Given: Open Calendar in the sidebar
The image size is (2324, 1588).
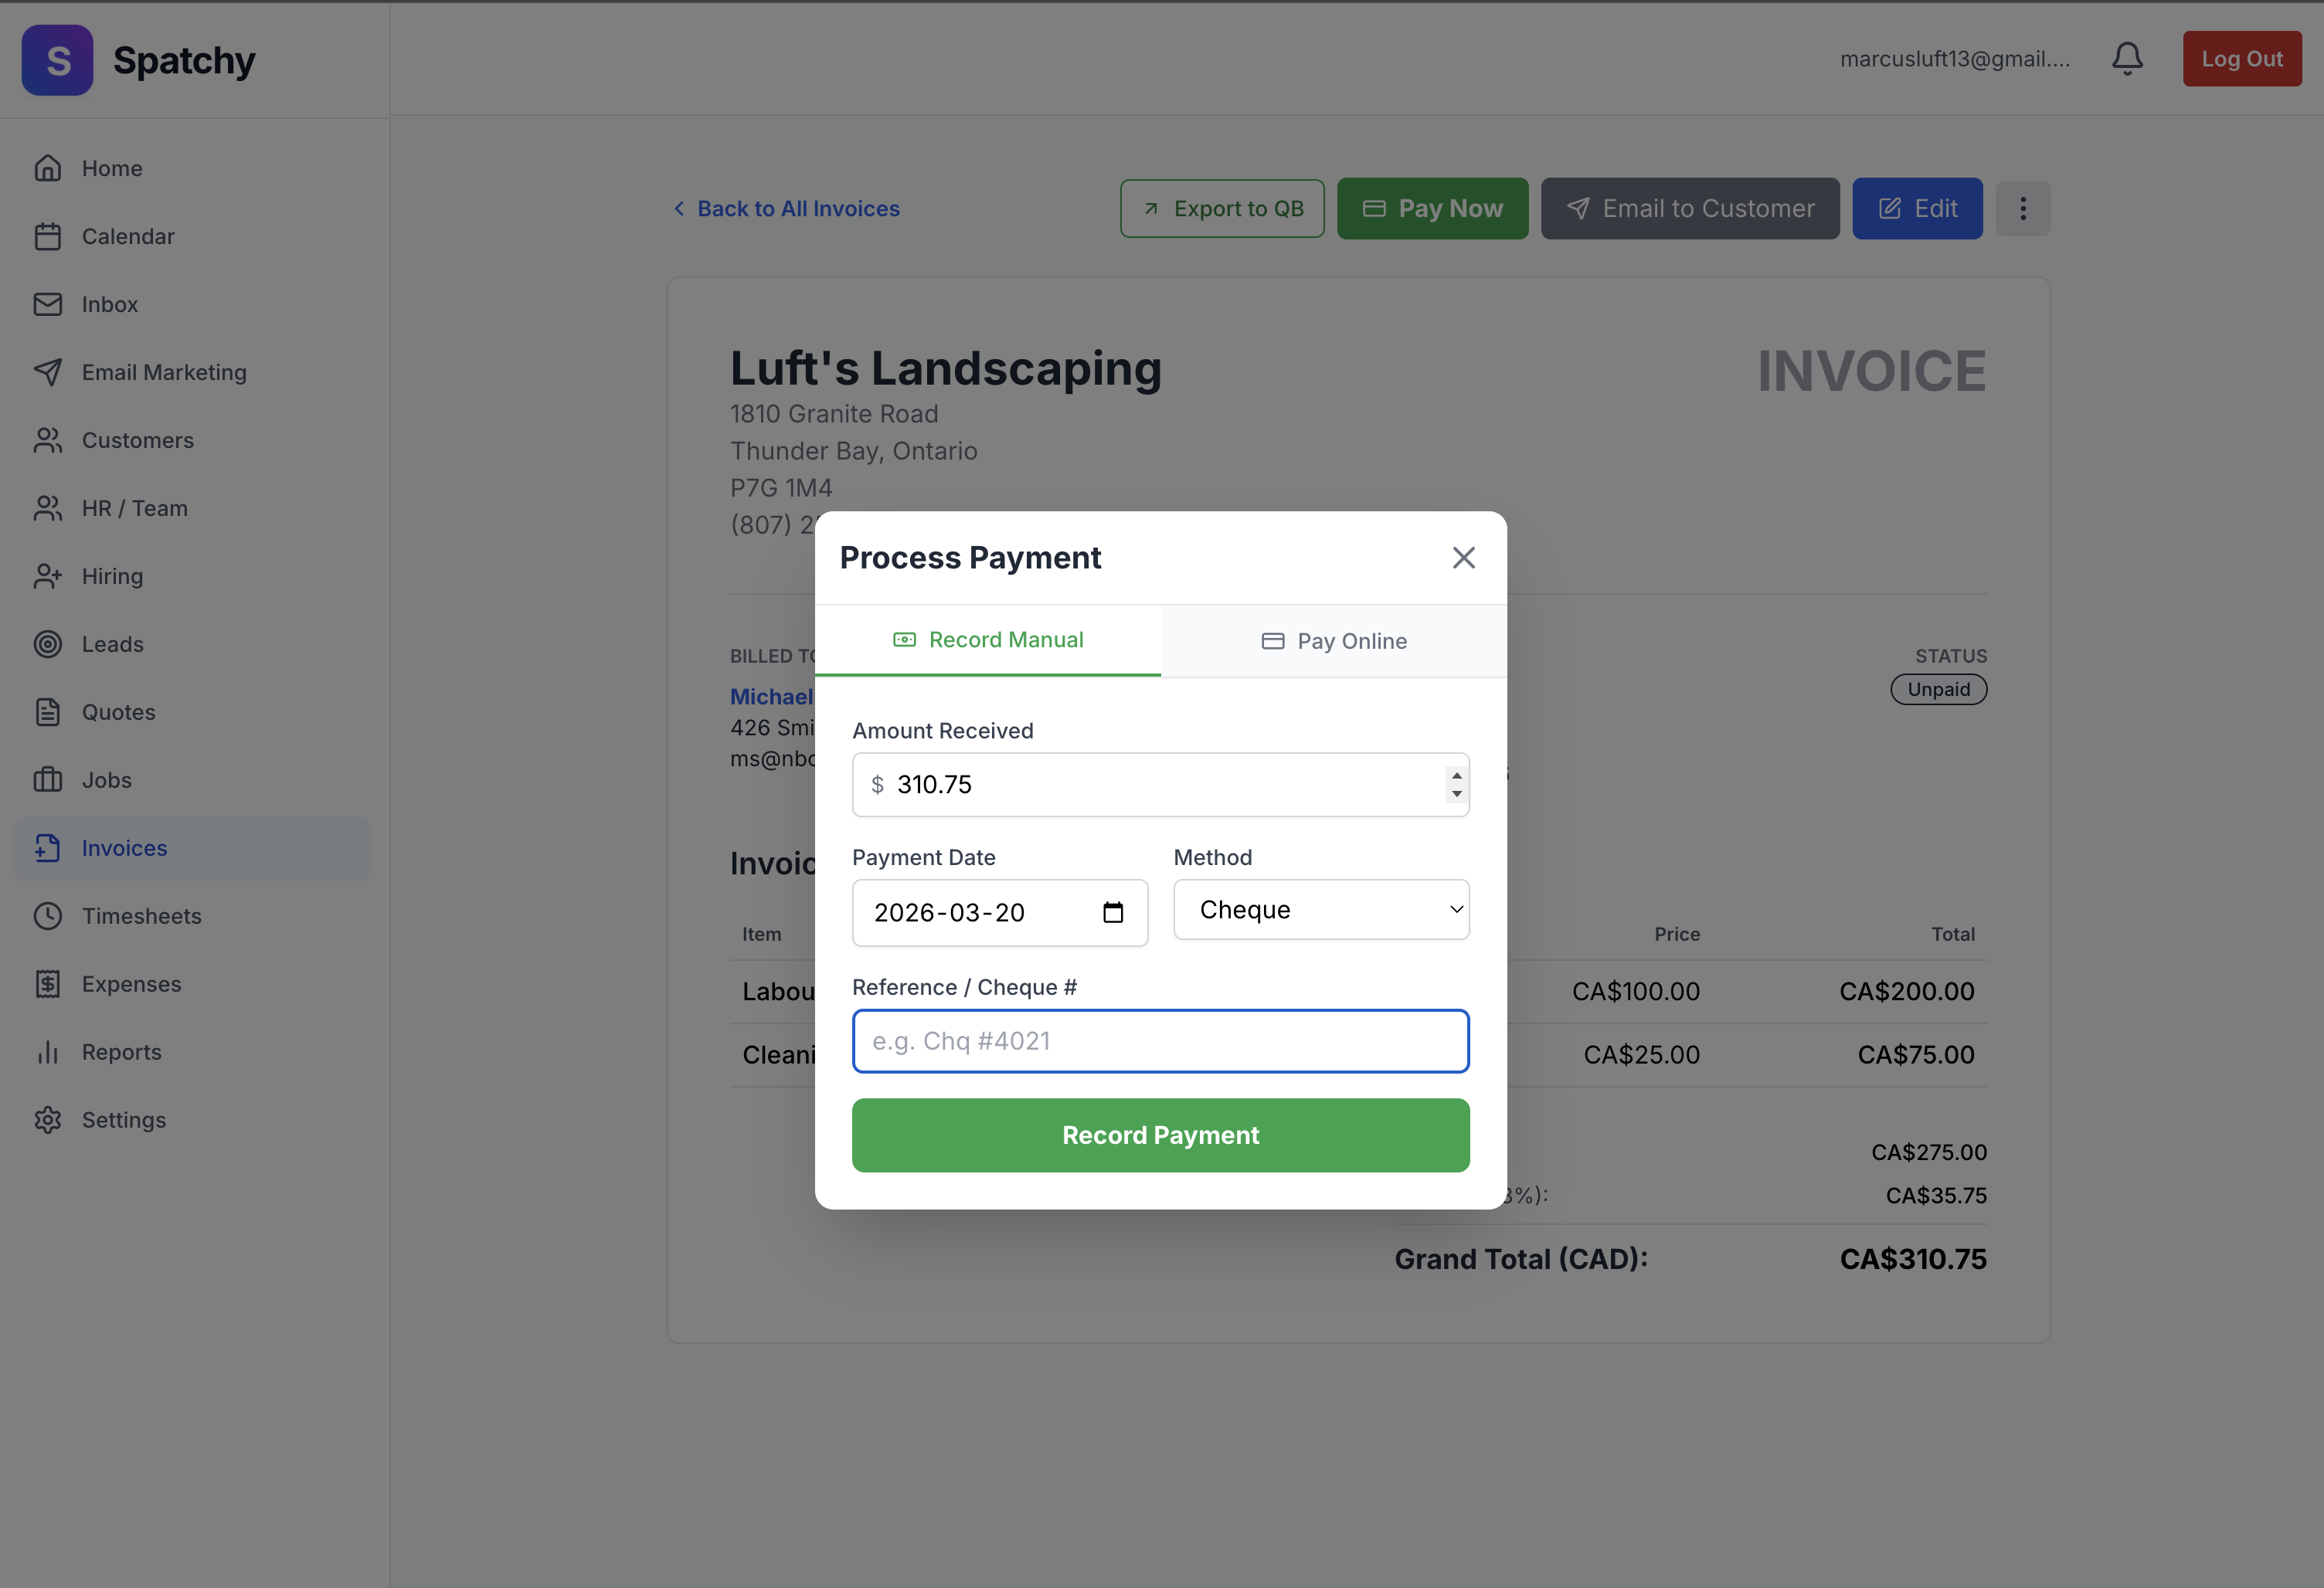Looking at the screenshot, I should pyautogui.click(x=192, y=236).
